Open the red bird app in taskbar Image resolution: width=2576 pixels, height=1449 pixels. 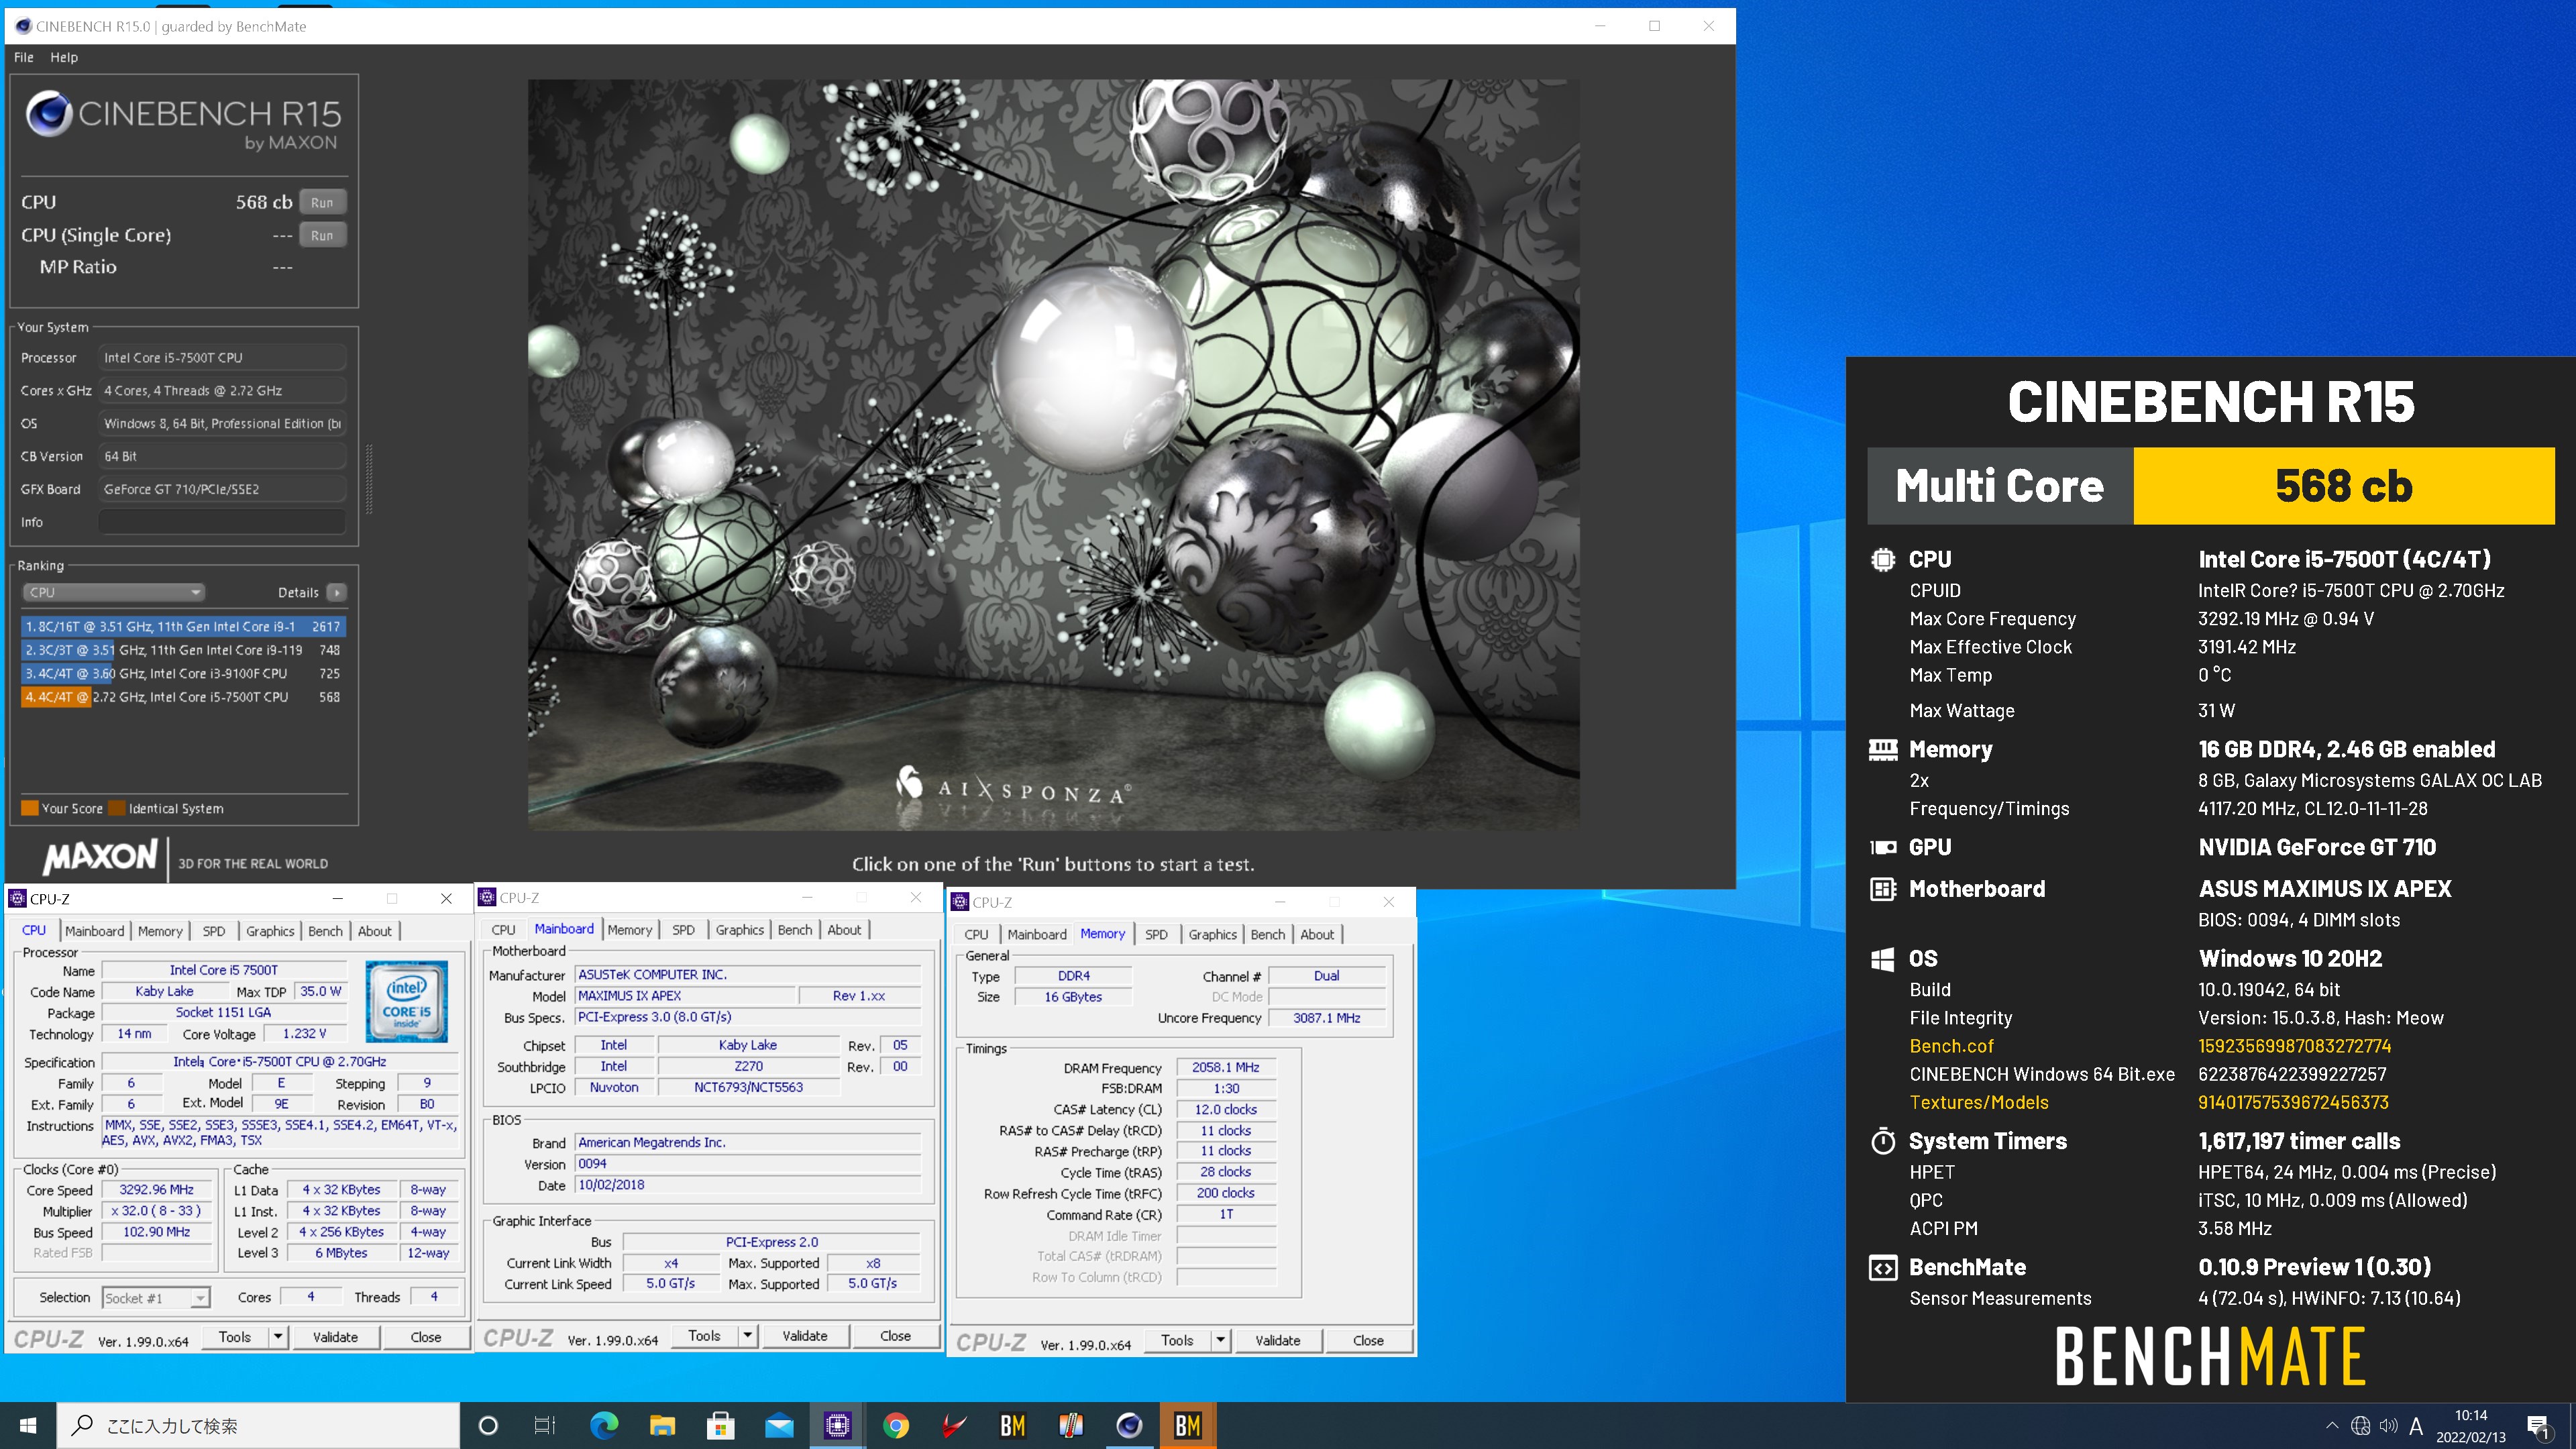pos(954,1425)
